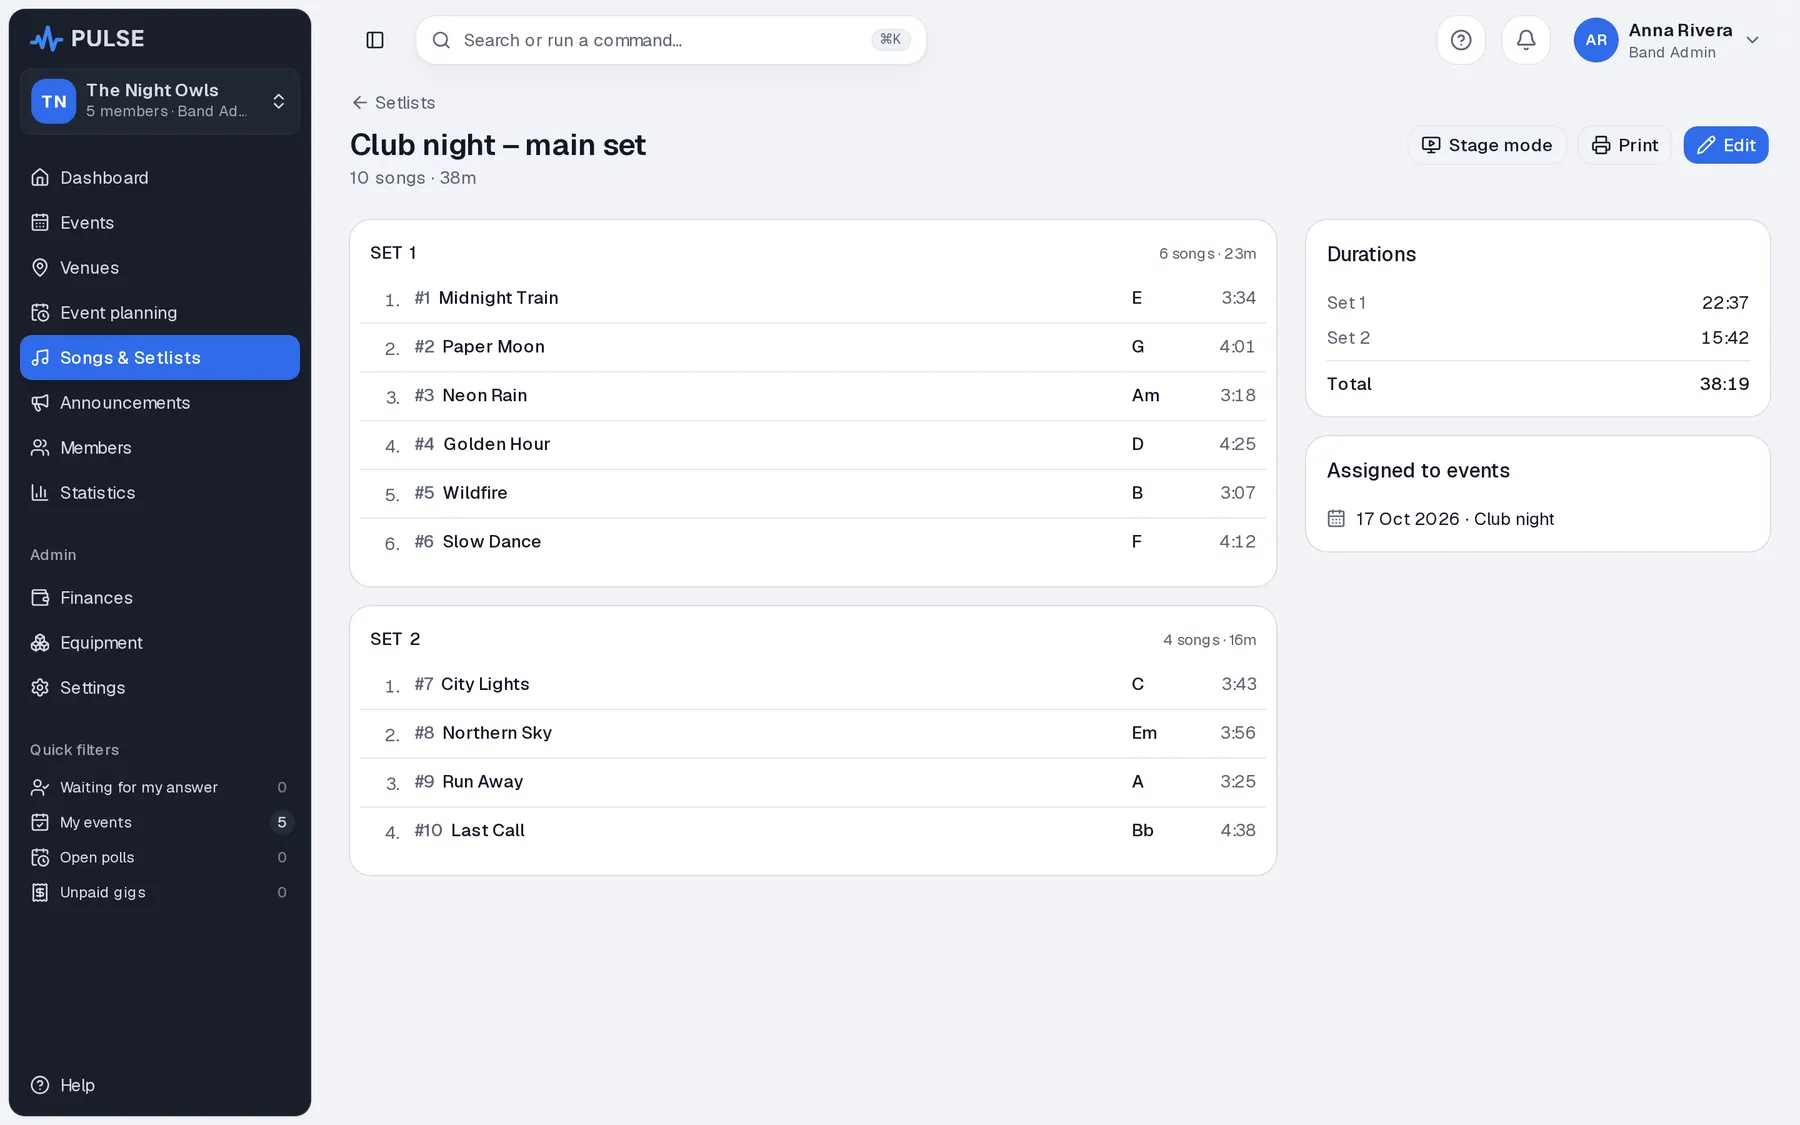Focus the Search or run a command field
Image resolution: width=1800 pixels, height=1125 pixels.
click(x=671, y=40)
